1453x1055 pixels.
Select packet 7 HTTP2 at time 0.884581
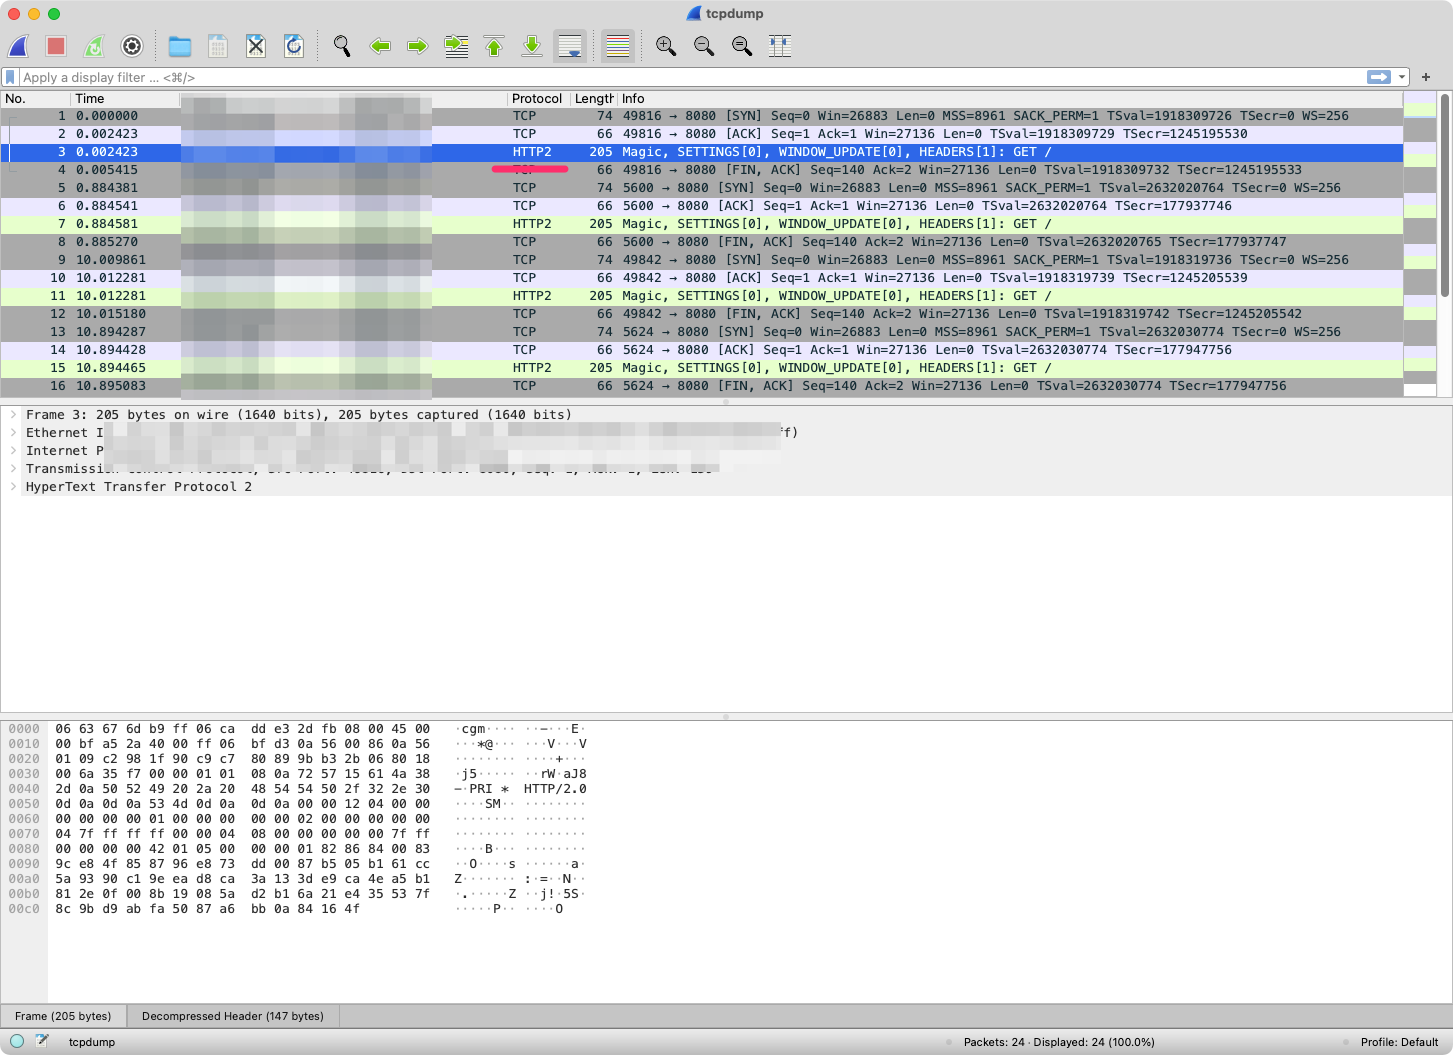click(702, 224)
